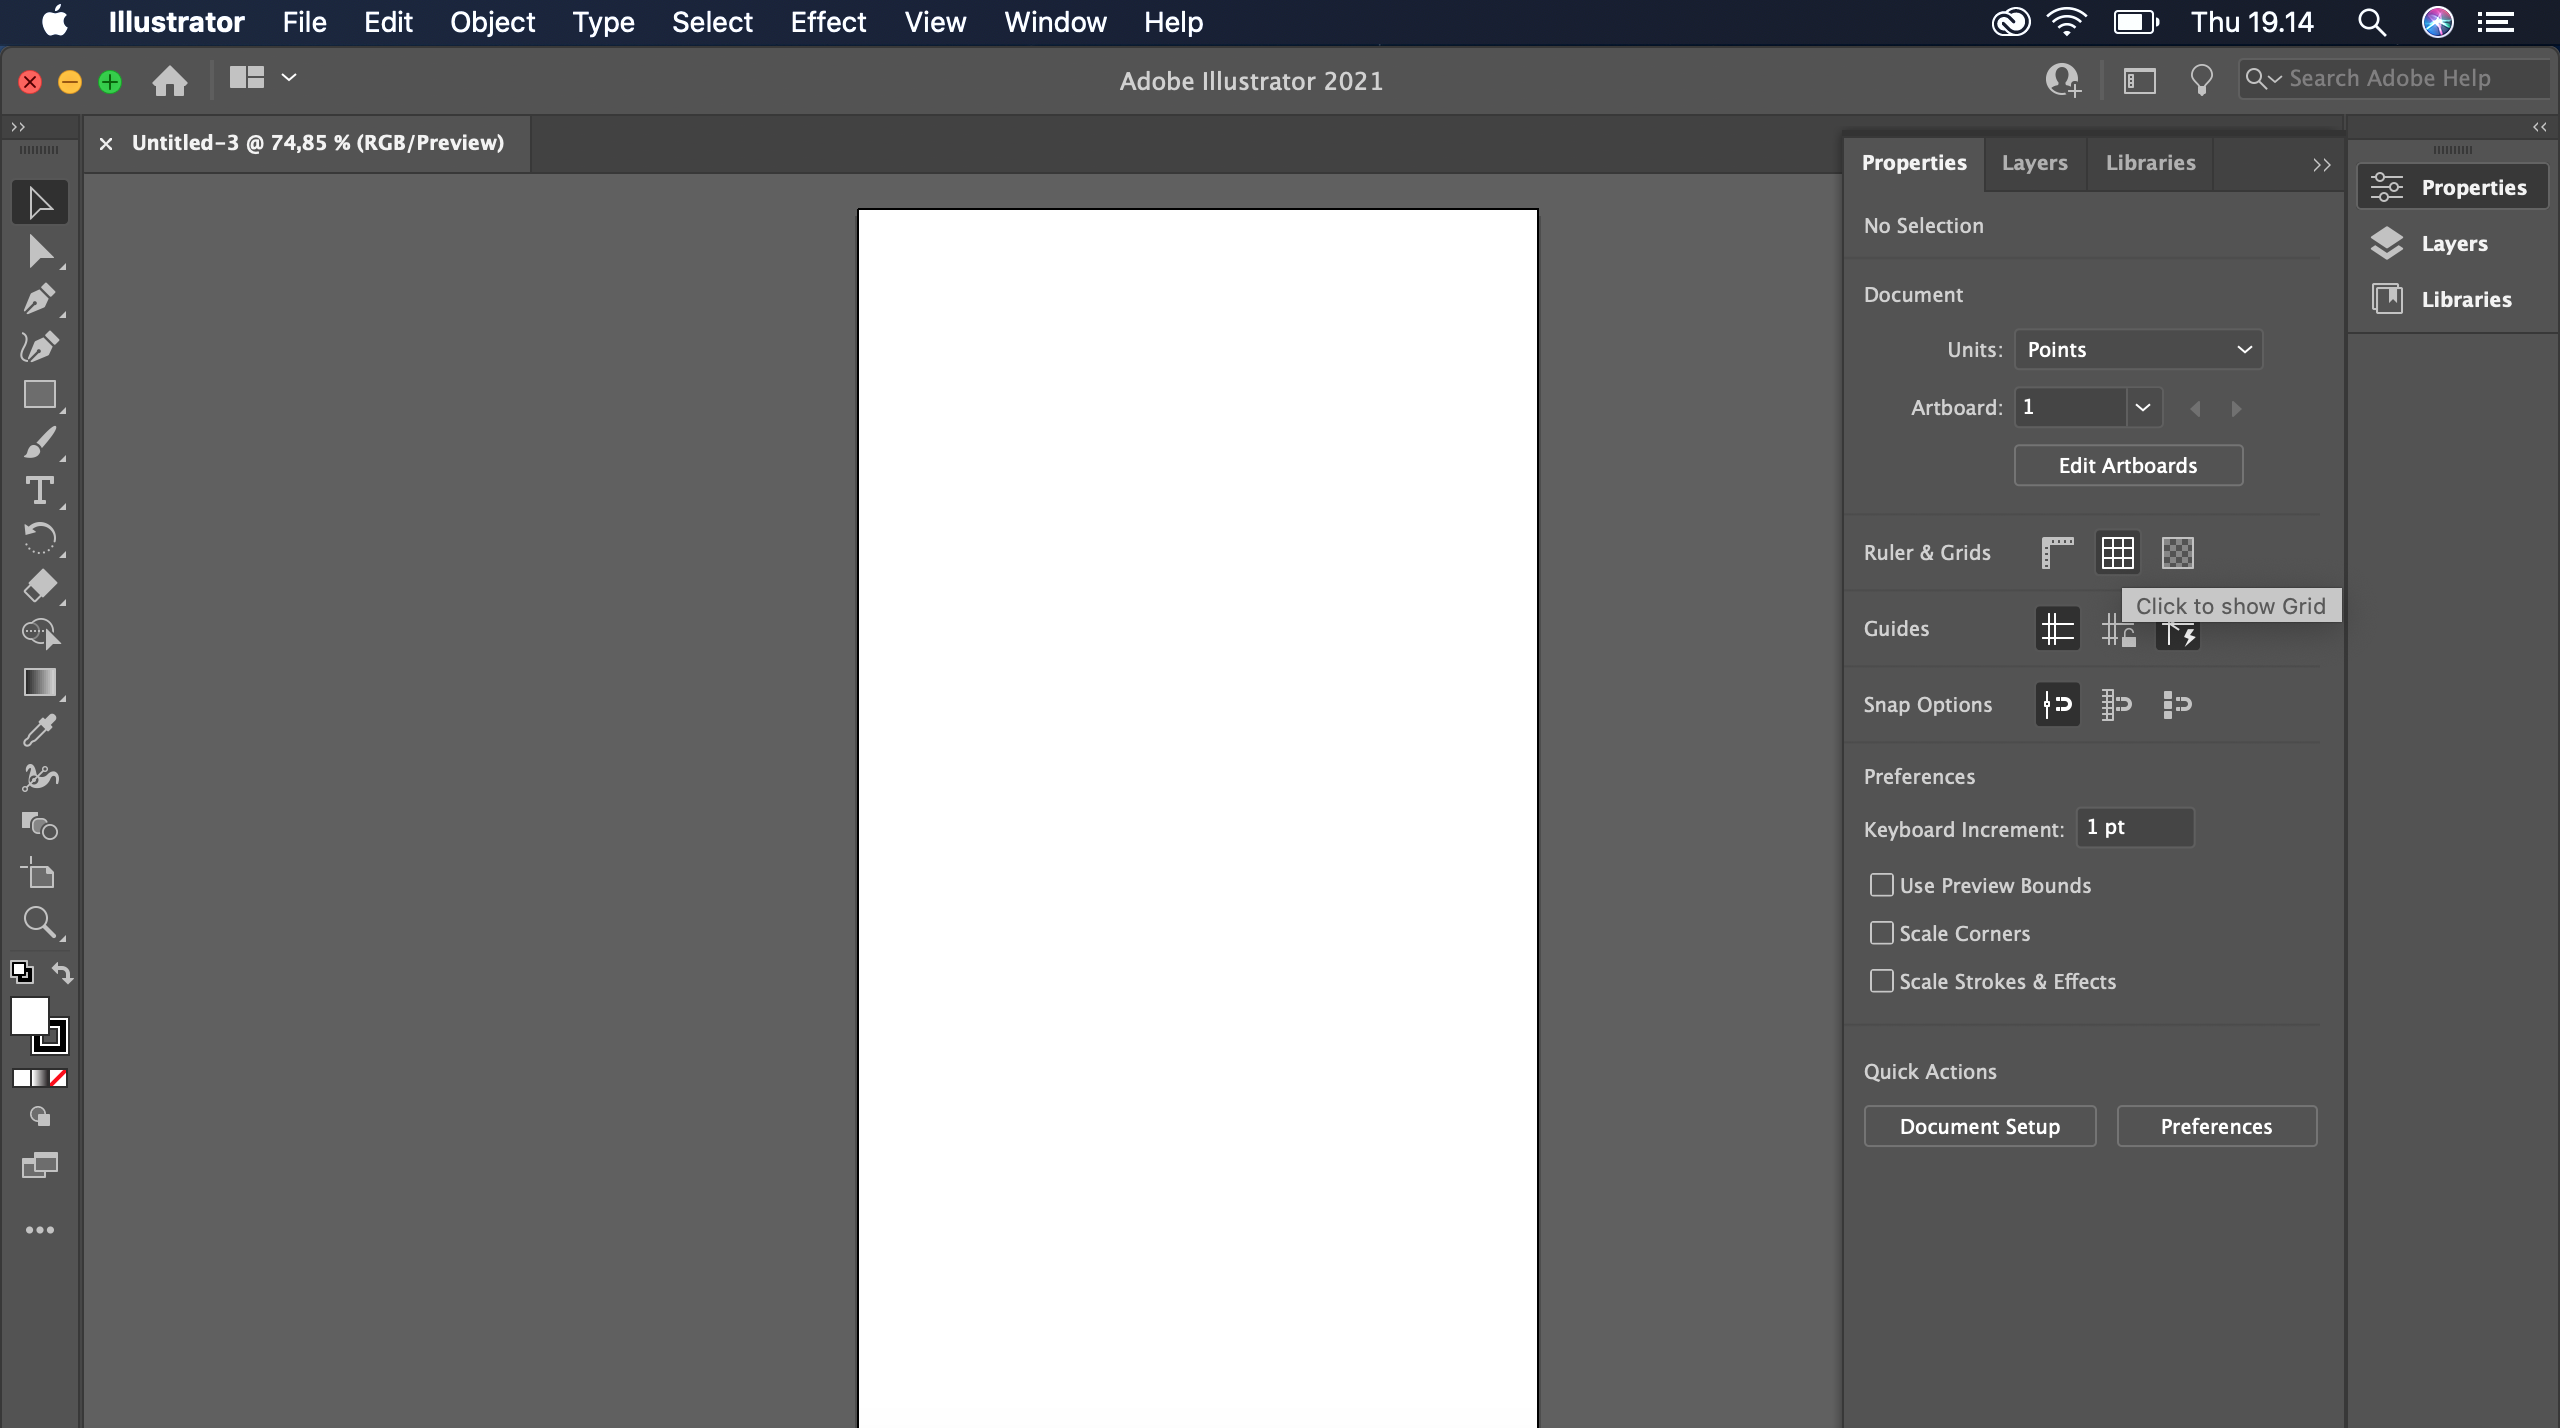
Task: Go to the Home screen icon
Action: point(170,80)
